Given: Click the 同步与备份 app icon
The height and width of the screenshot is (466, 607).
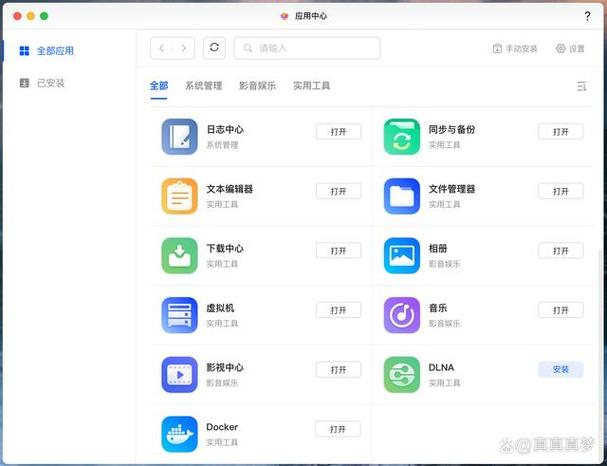Looking at the screenshot, I should (x=402, y=137).
